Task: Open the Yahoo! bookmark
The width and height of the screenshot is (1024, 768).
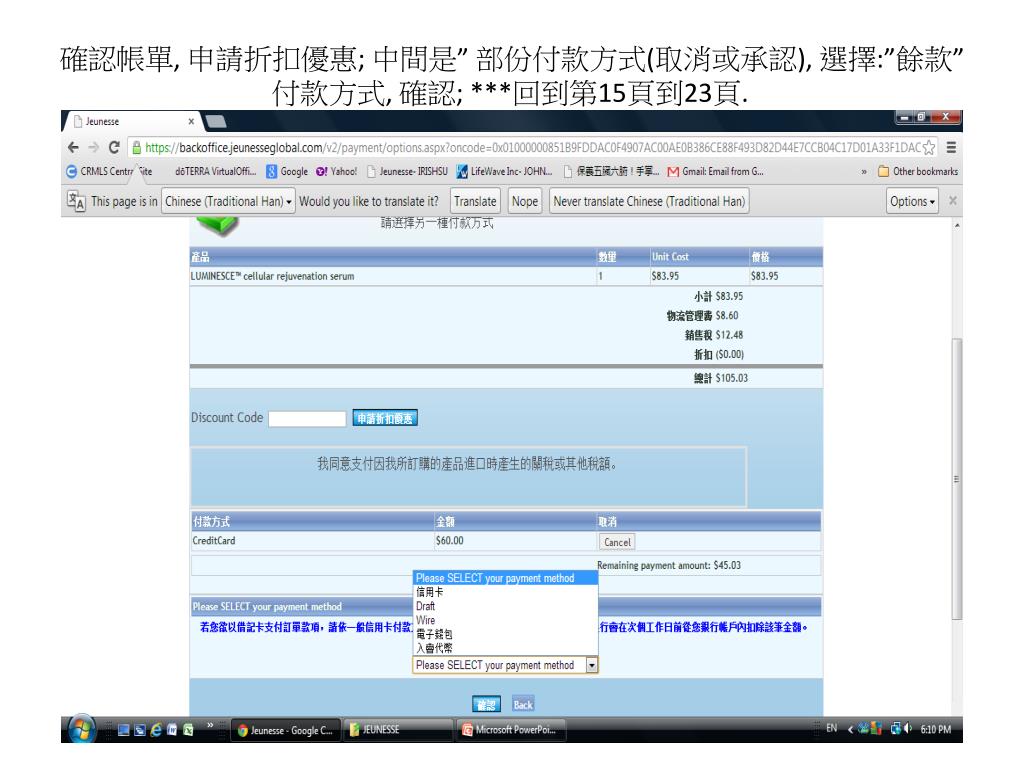Action: (x=336, y=171)
